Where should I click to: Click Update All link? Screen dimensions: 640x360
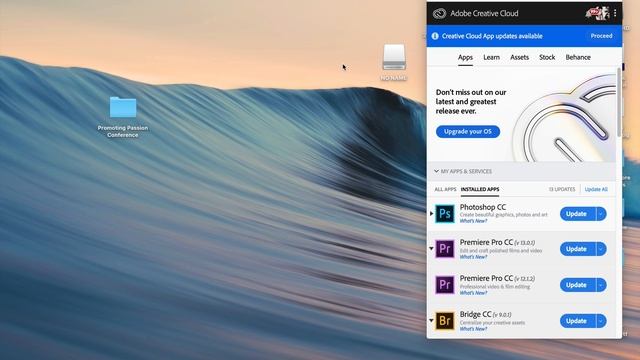click(x=596, y=189)
